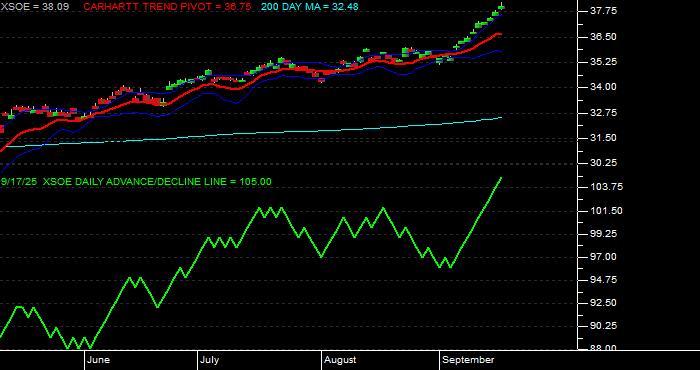700x370 pixels.
Task: Click the 92.50 advance/decline axis value
Action: pyautogui.click(x=603, y=303)
